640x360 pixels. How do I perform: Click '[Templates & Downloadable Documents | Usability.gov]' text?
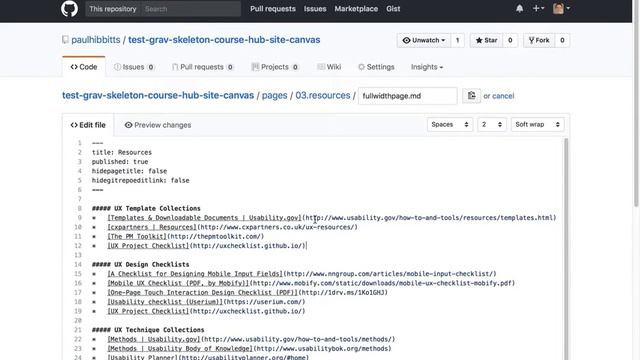pyautogui.click(x=204, y=218)
